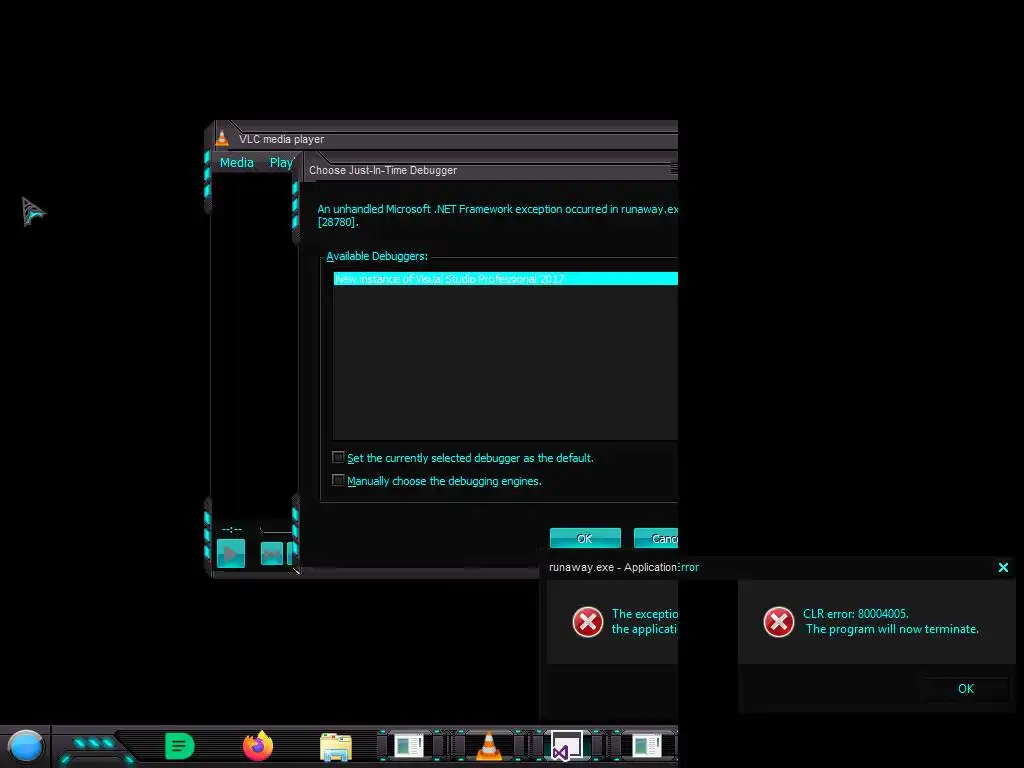Click the VLC seek bar
Image resolution: width=1024 pixels, height=768 pixels.
(276, 528)
